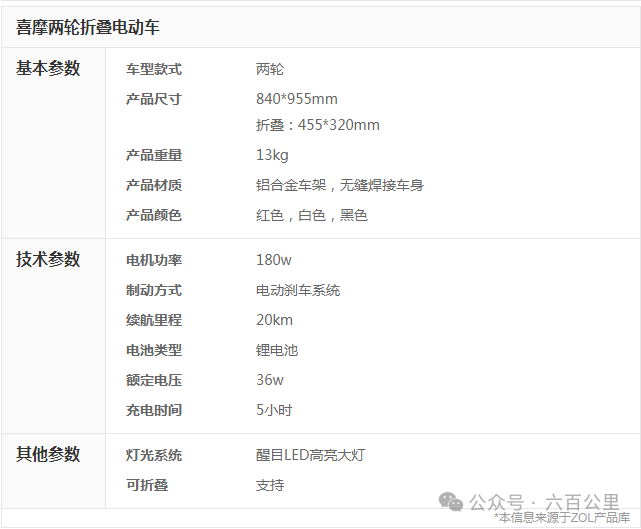Click the 灯光系统 label

(154, 455)
